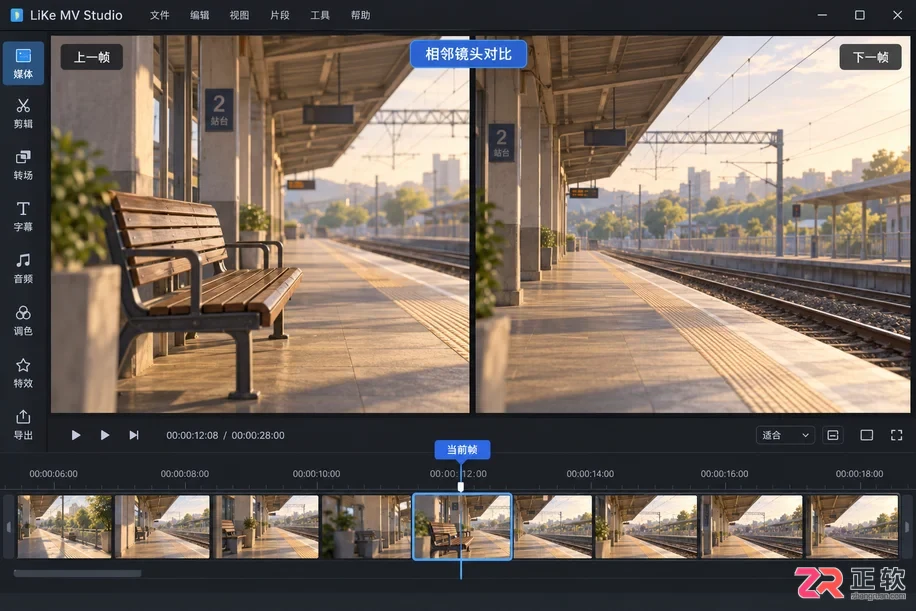Open the 文件 menu
Image resolution: width=916 pixels, height=611 pixels.
coord(159,15)
